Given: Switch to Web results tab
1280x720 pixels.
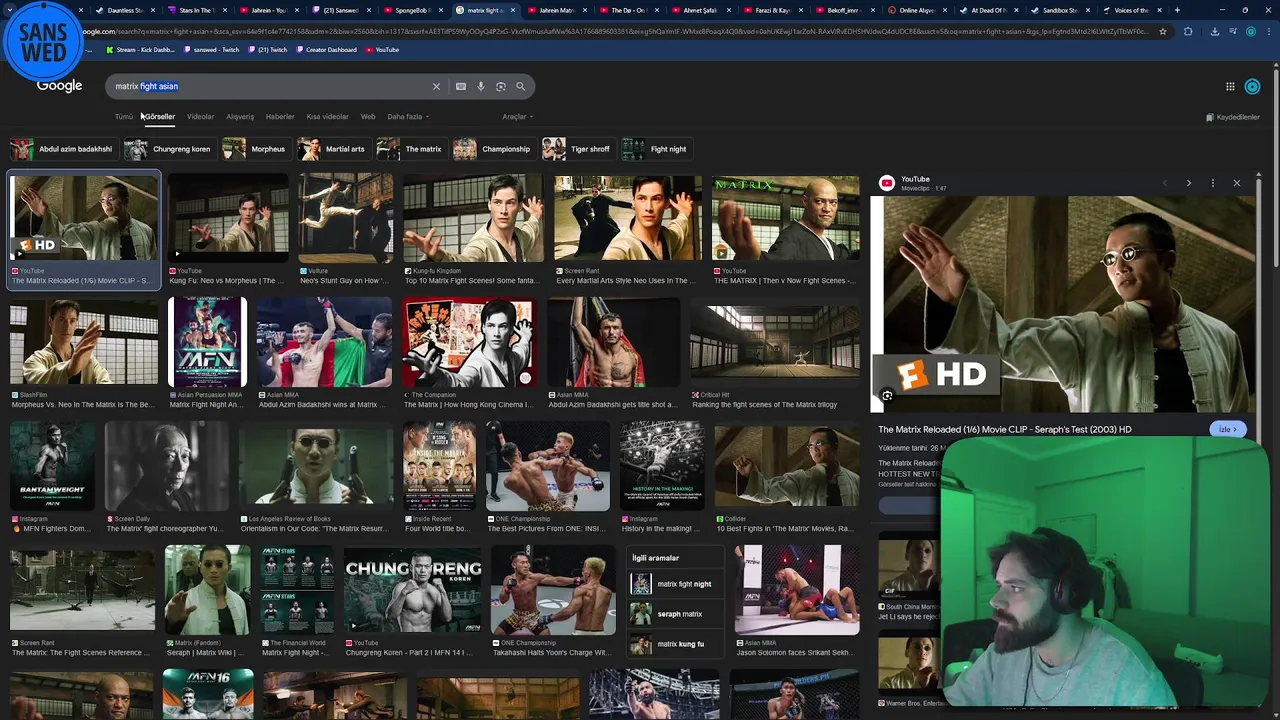Looking at the screenshot, I should (x=368, y=117).
